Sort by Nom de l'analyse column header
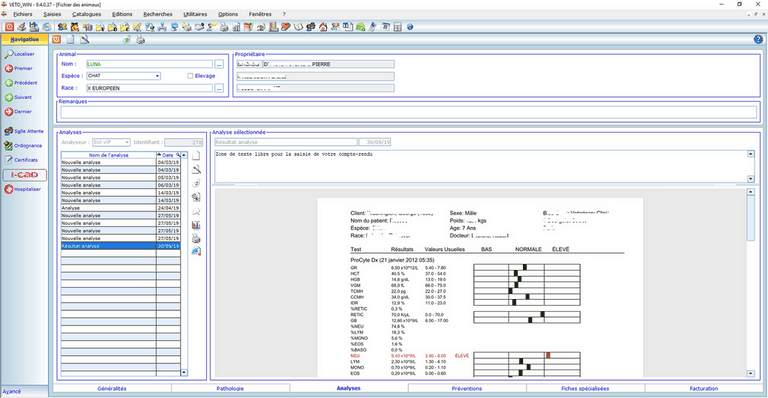Screen dimensions: 768x398 click(108, 155)
